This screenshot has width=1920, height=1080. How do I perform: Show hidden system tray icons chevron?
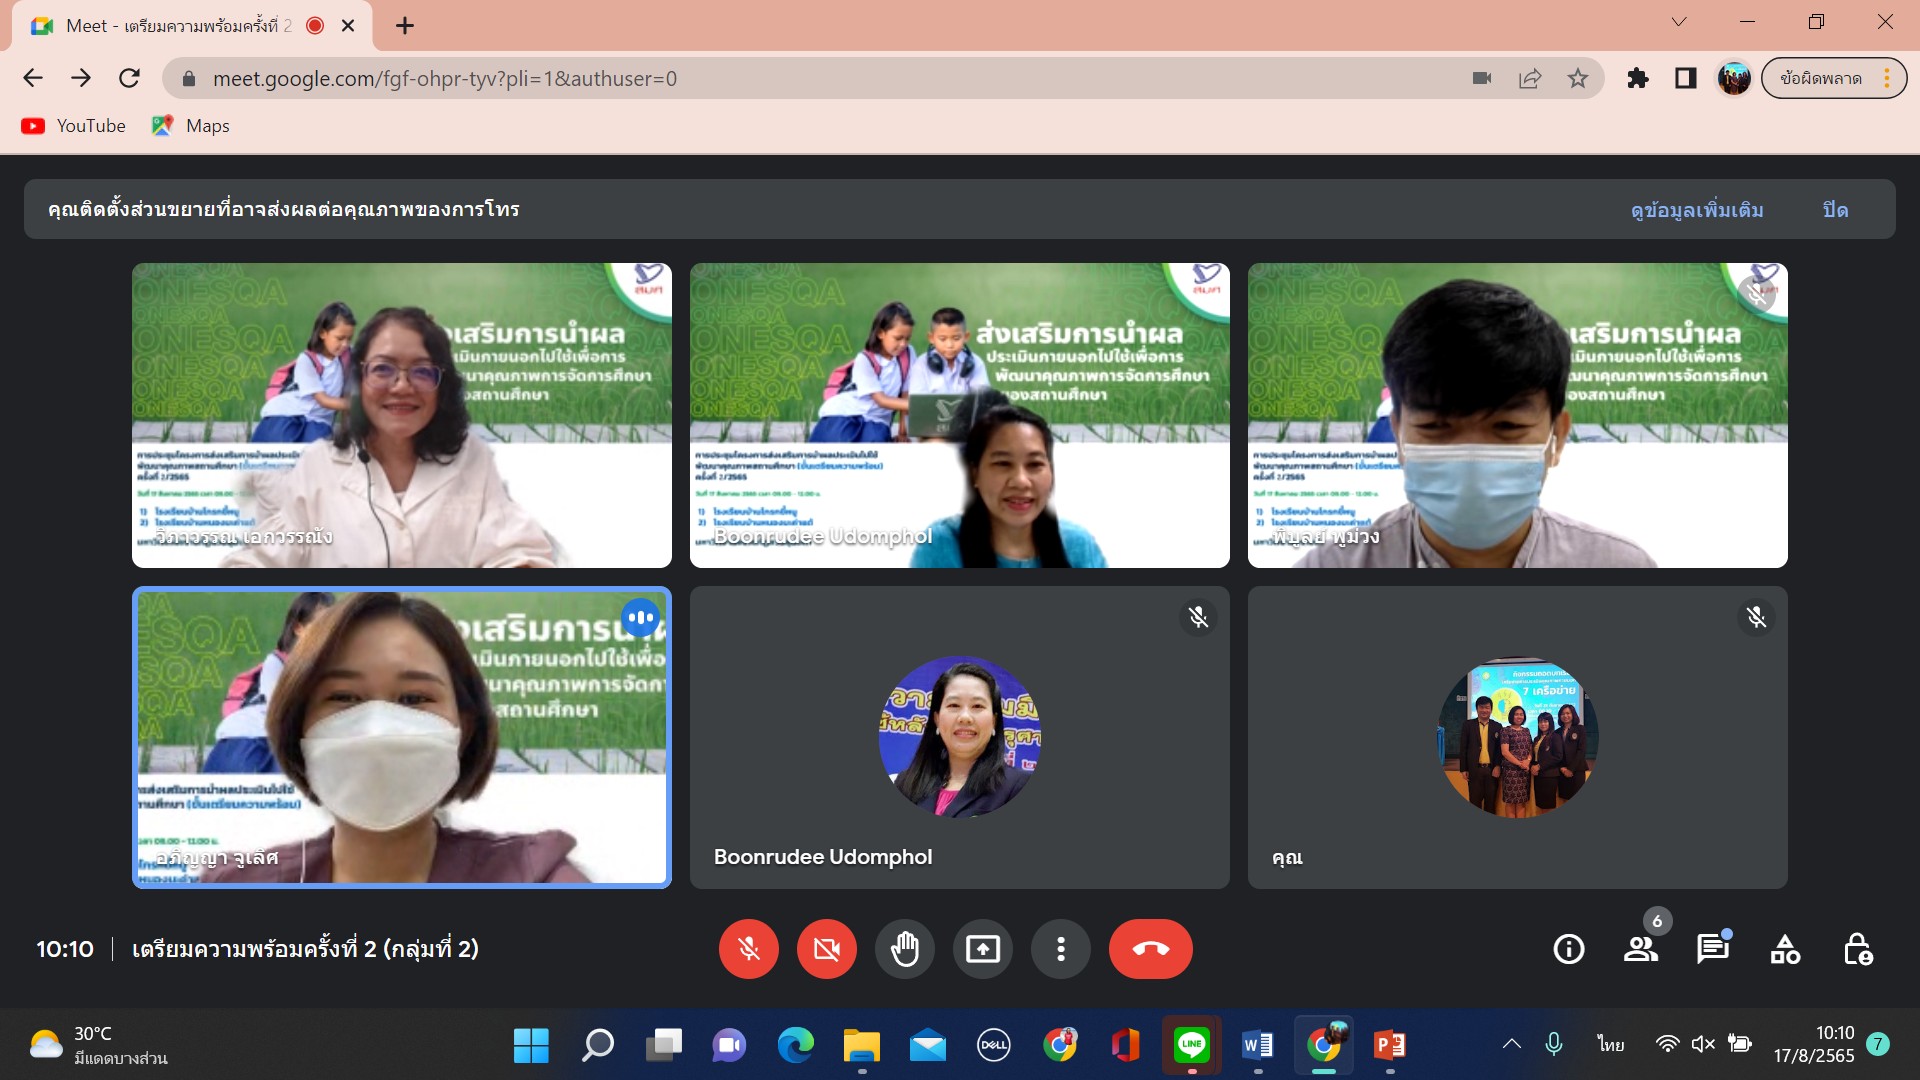tap(1511, 1044)
